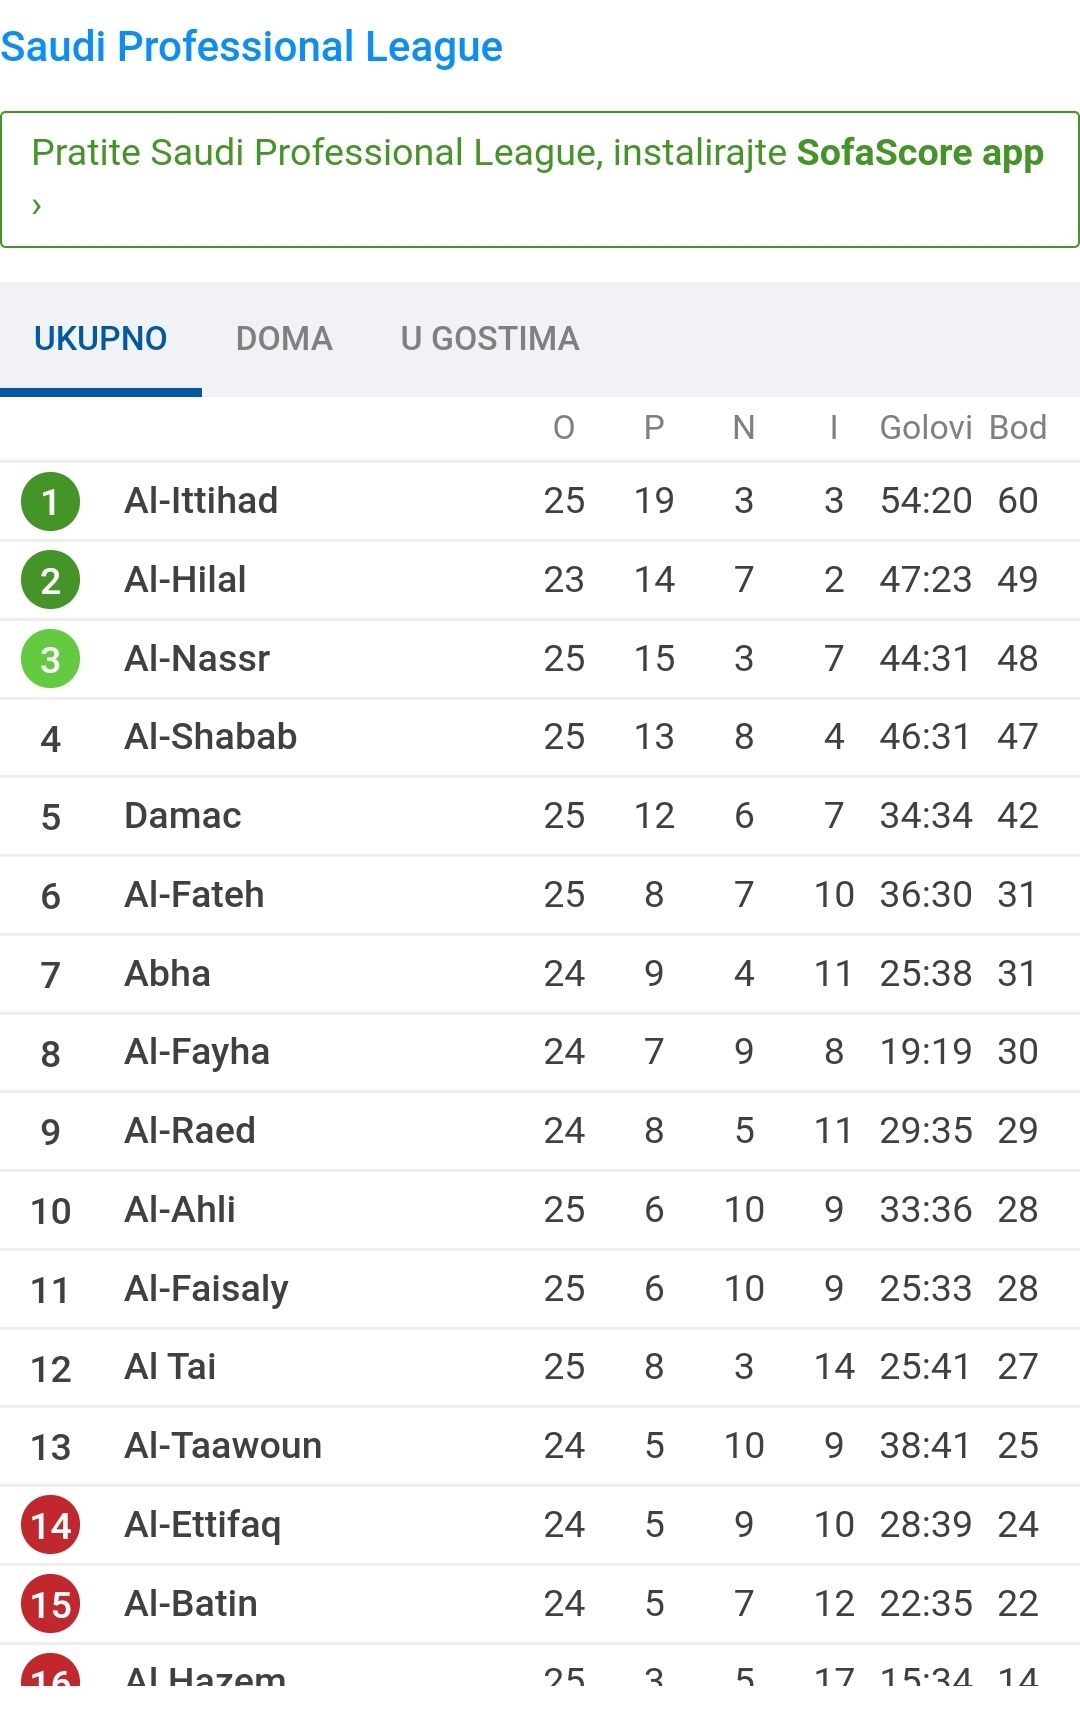The image size is (1080, 1716).
Task: Click the red position 15 badge
Action: (50, 1604)
